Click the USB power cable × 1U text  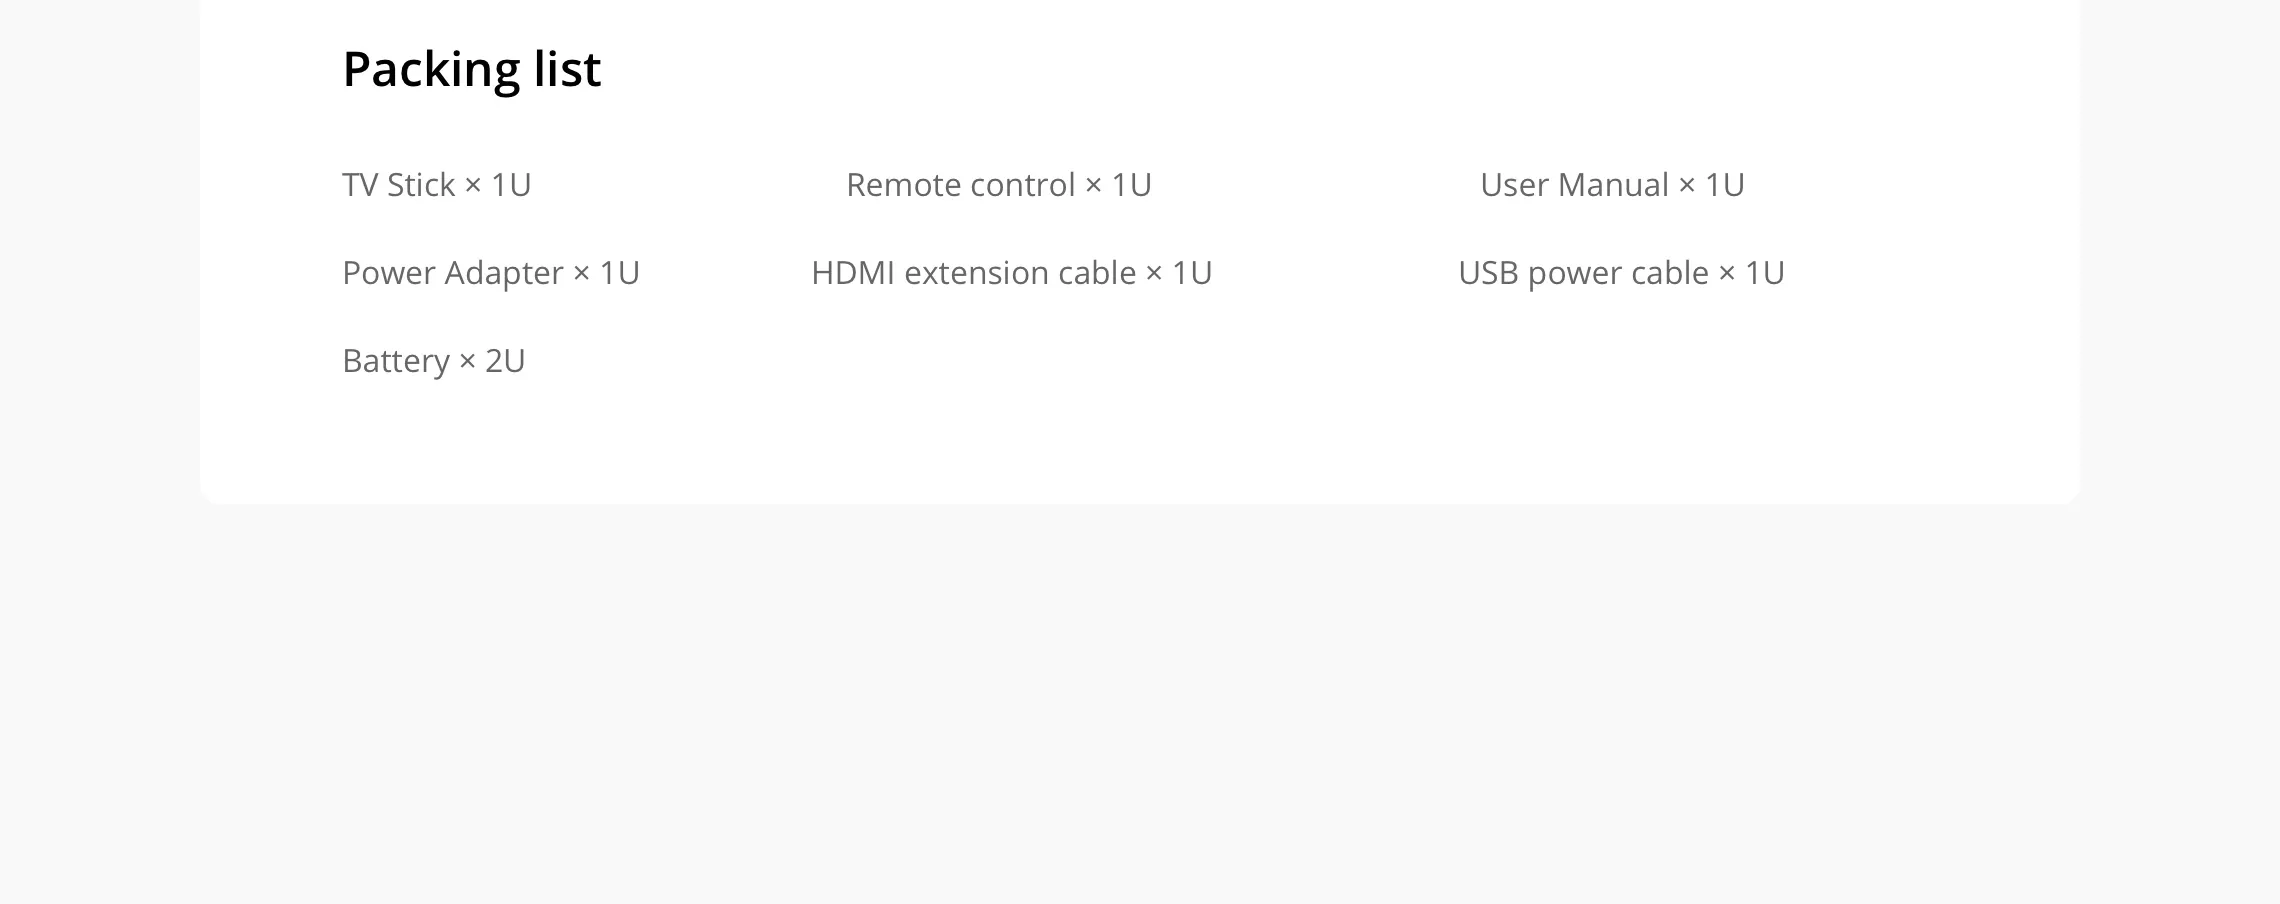1621,273
